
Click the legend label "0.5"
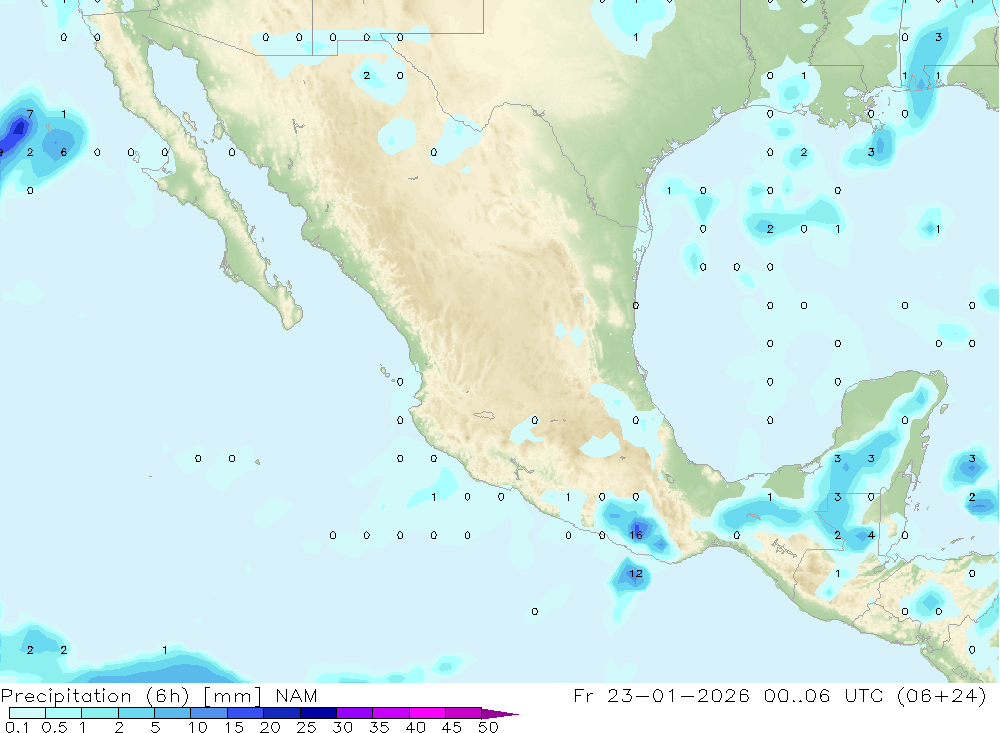(54, 727)
